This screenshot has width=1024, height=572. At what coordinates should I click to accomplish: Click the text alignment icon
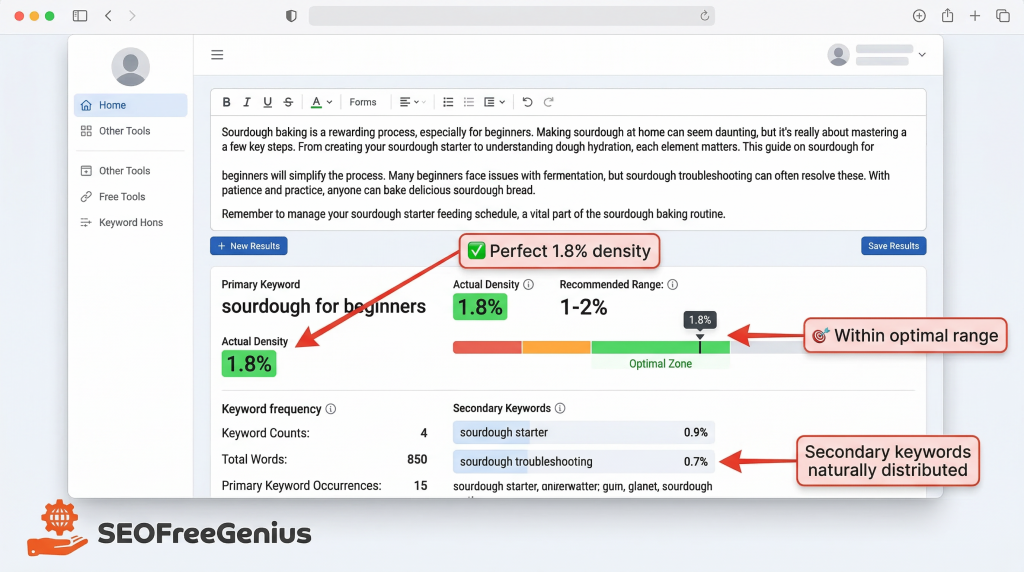click(x=405, y=102)
